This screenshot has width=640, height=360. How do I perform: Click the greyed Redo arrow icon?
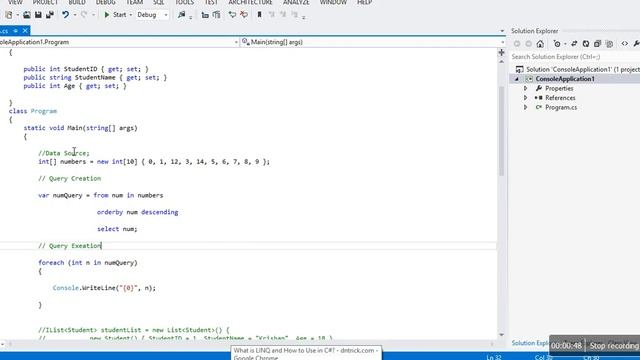84,15
